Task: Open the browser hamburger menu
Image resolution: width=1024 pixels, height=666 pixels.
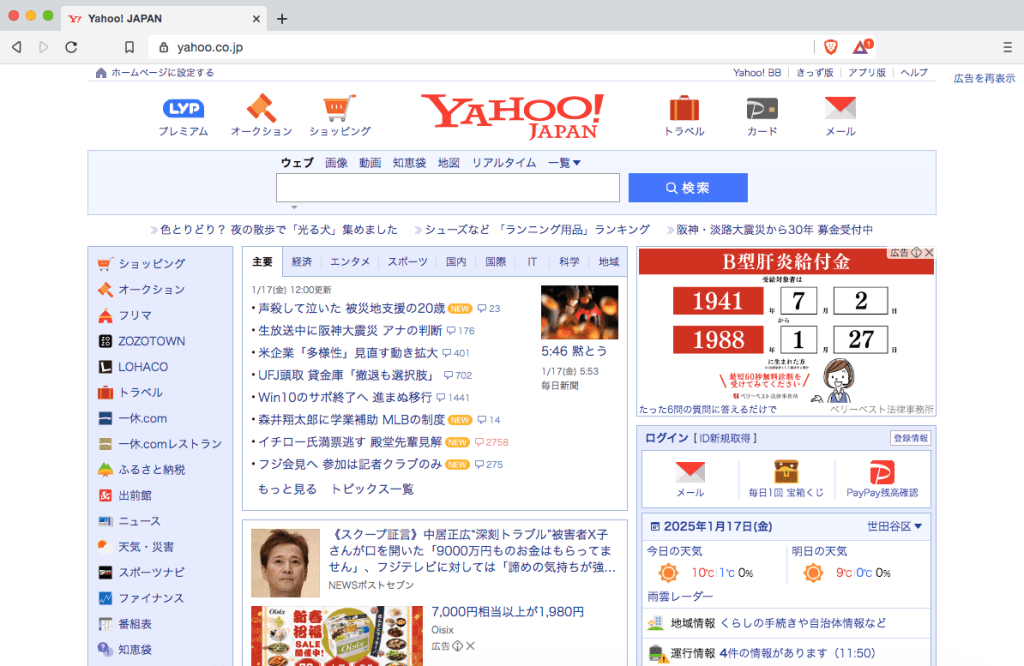Action: [x=1008, y=47]
